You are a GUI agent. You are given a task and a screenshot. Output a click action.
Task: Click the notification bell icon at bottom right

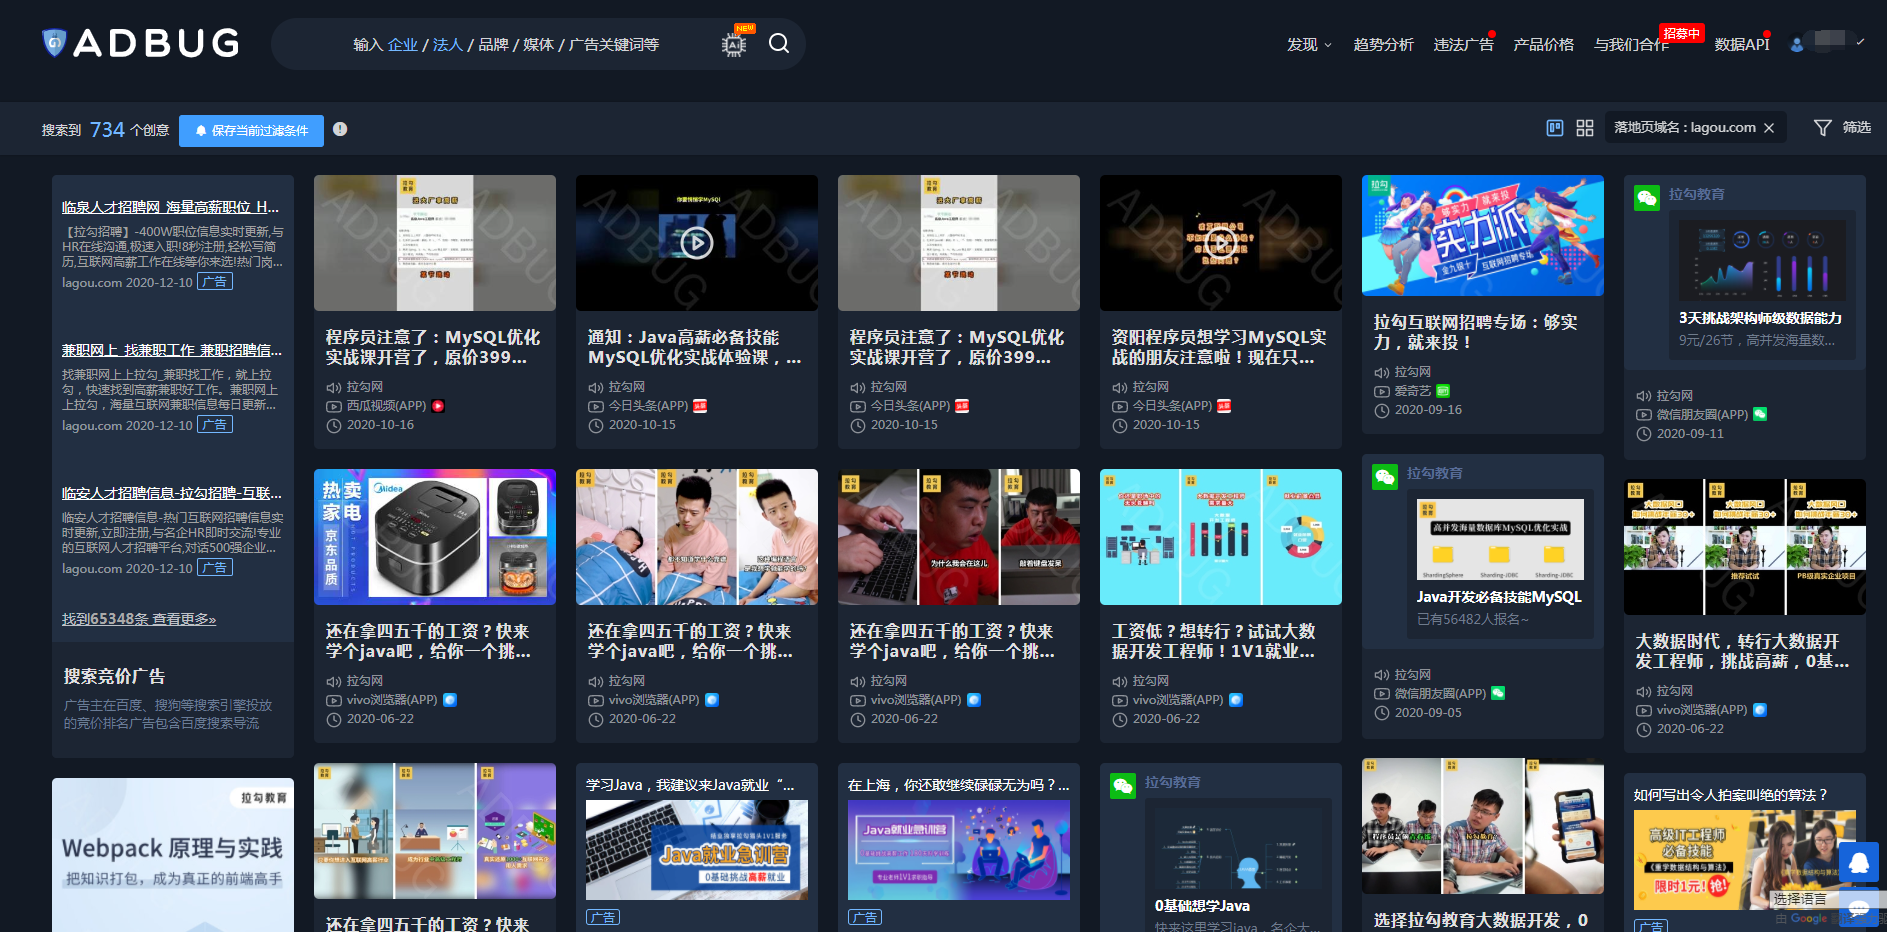pos(1859,862)
